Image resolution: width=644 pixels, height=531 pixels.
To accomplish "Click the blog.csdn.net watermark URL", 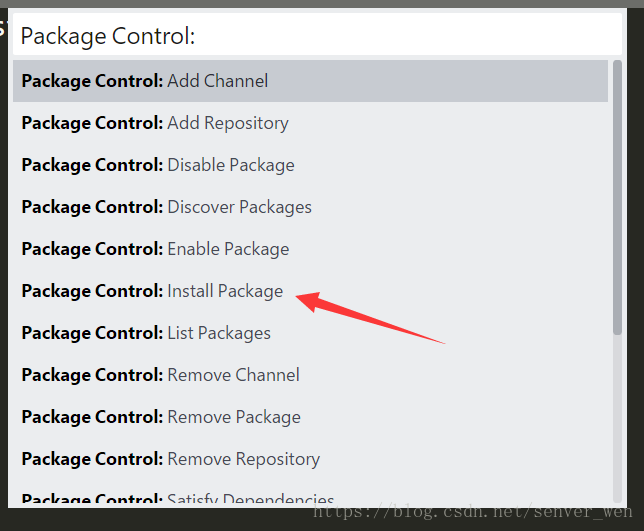I will pyautogui.click(x=473, y=512).
